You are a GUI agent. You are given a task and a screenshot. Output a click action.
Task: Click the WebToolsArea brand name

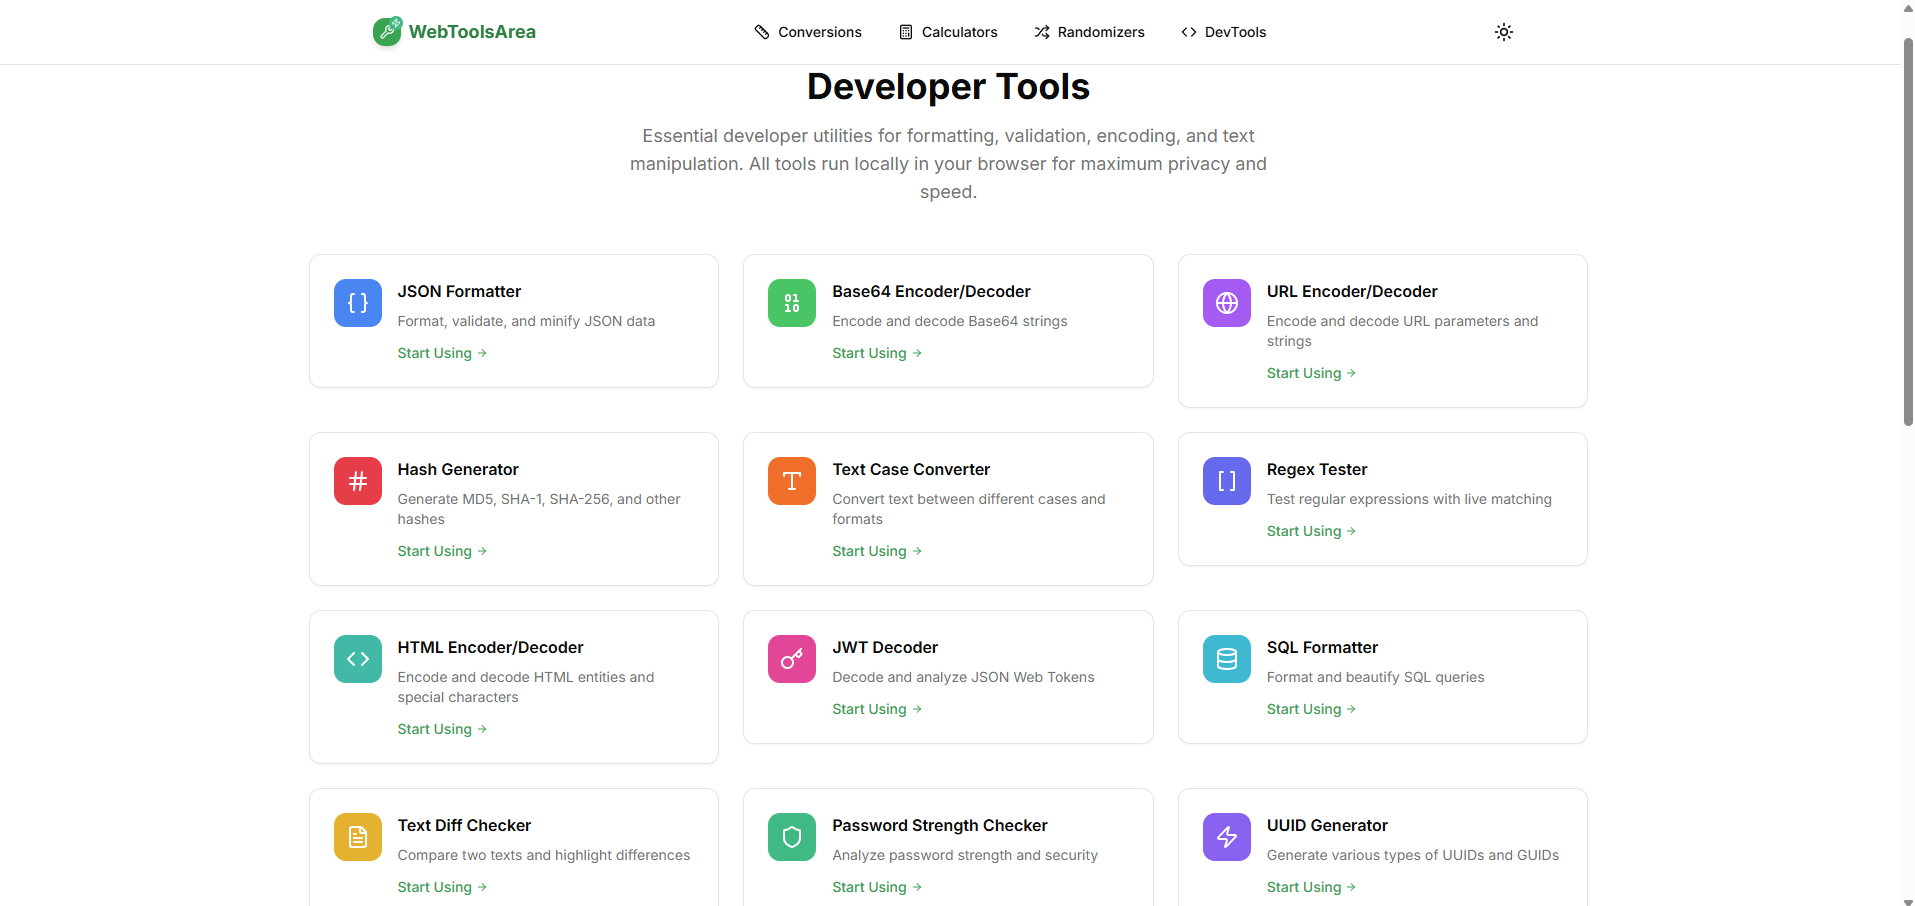(x=472, y=32)
